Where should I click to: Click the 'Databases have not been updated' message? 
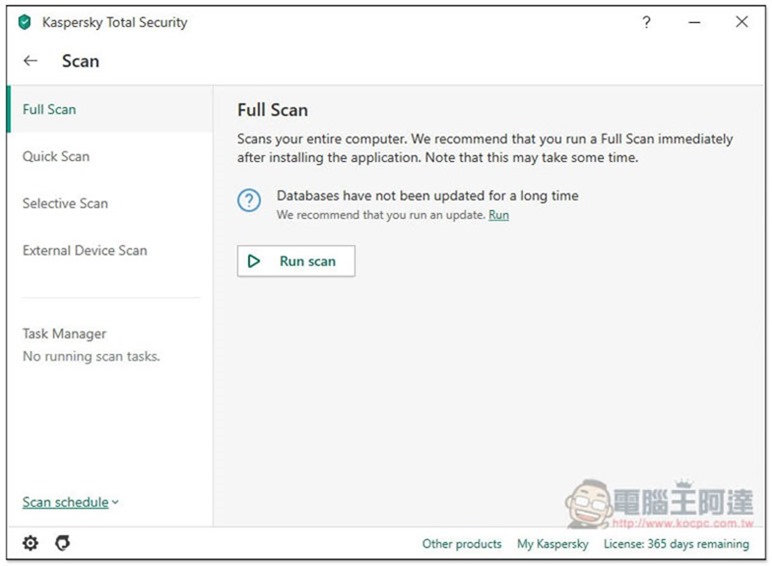tap(427, 196)
